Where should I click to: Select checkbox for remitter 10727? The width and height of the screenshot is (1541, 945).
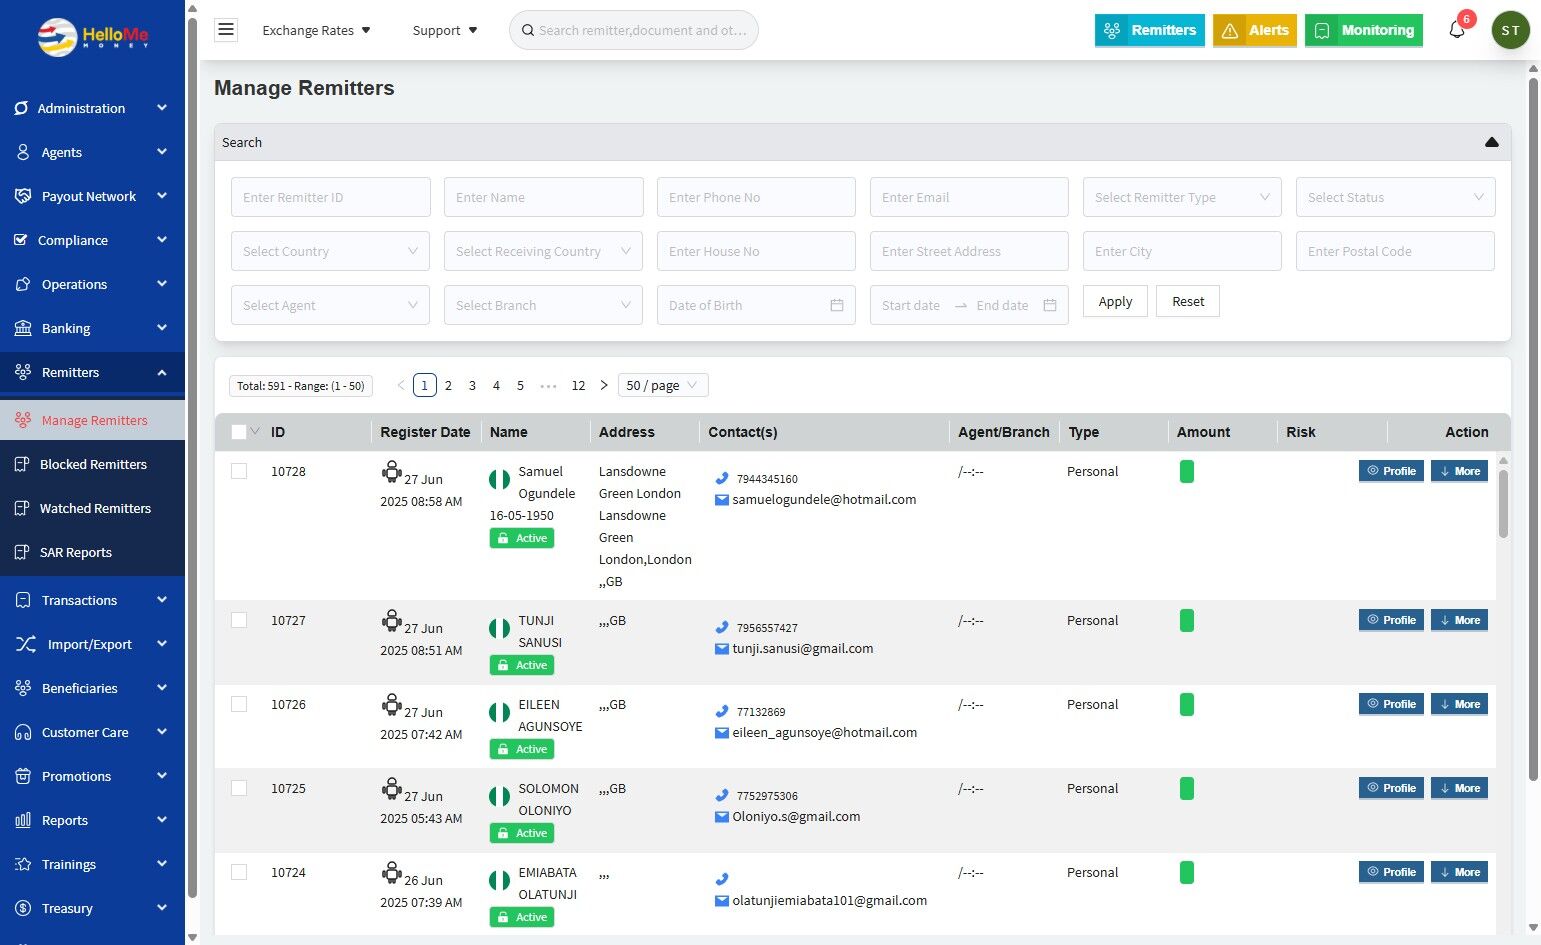pyautogui.click(x=239, y=620)
